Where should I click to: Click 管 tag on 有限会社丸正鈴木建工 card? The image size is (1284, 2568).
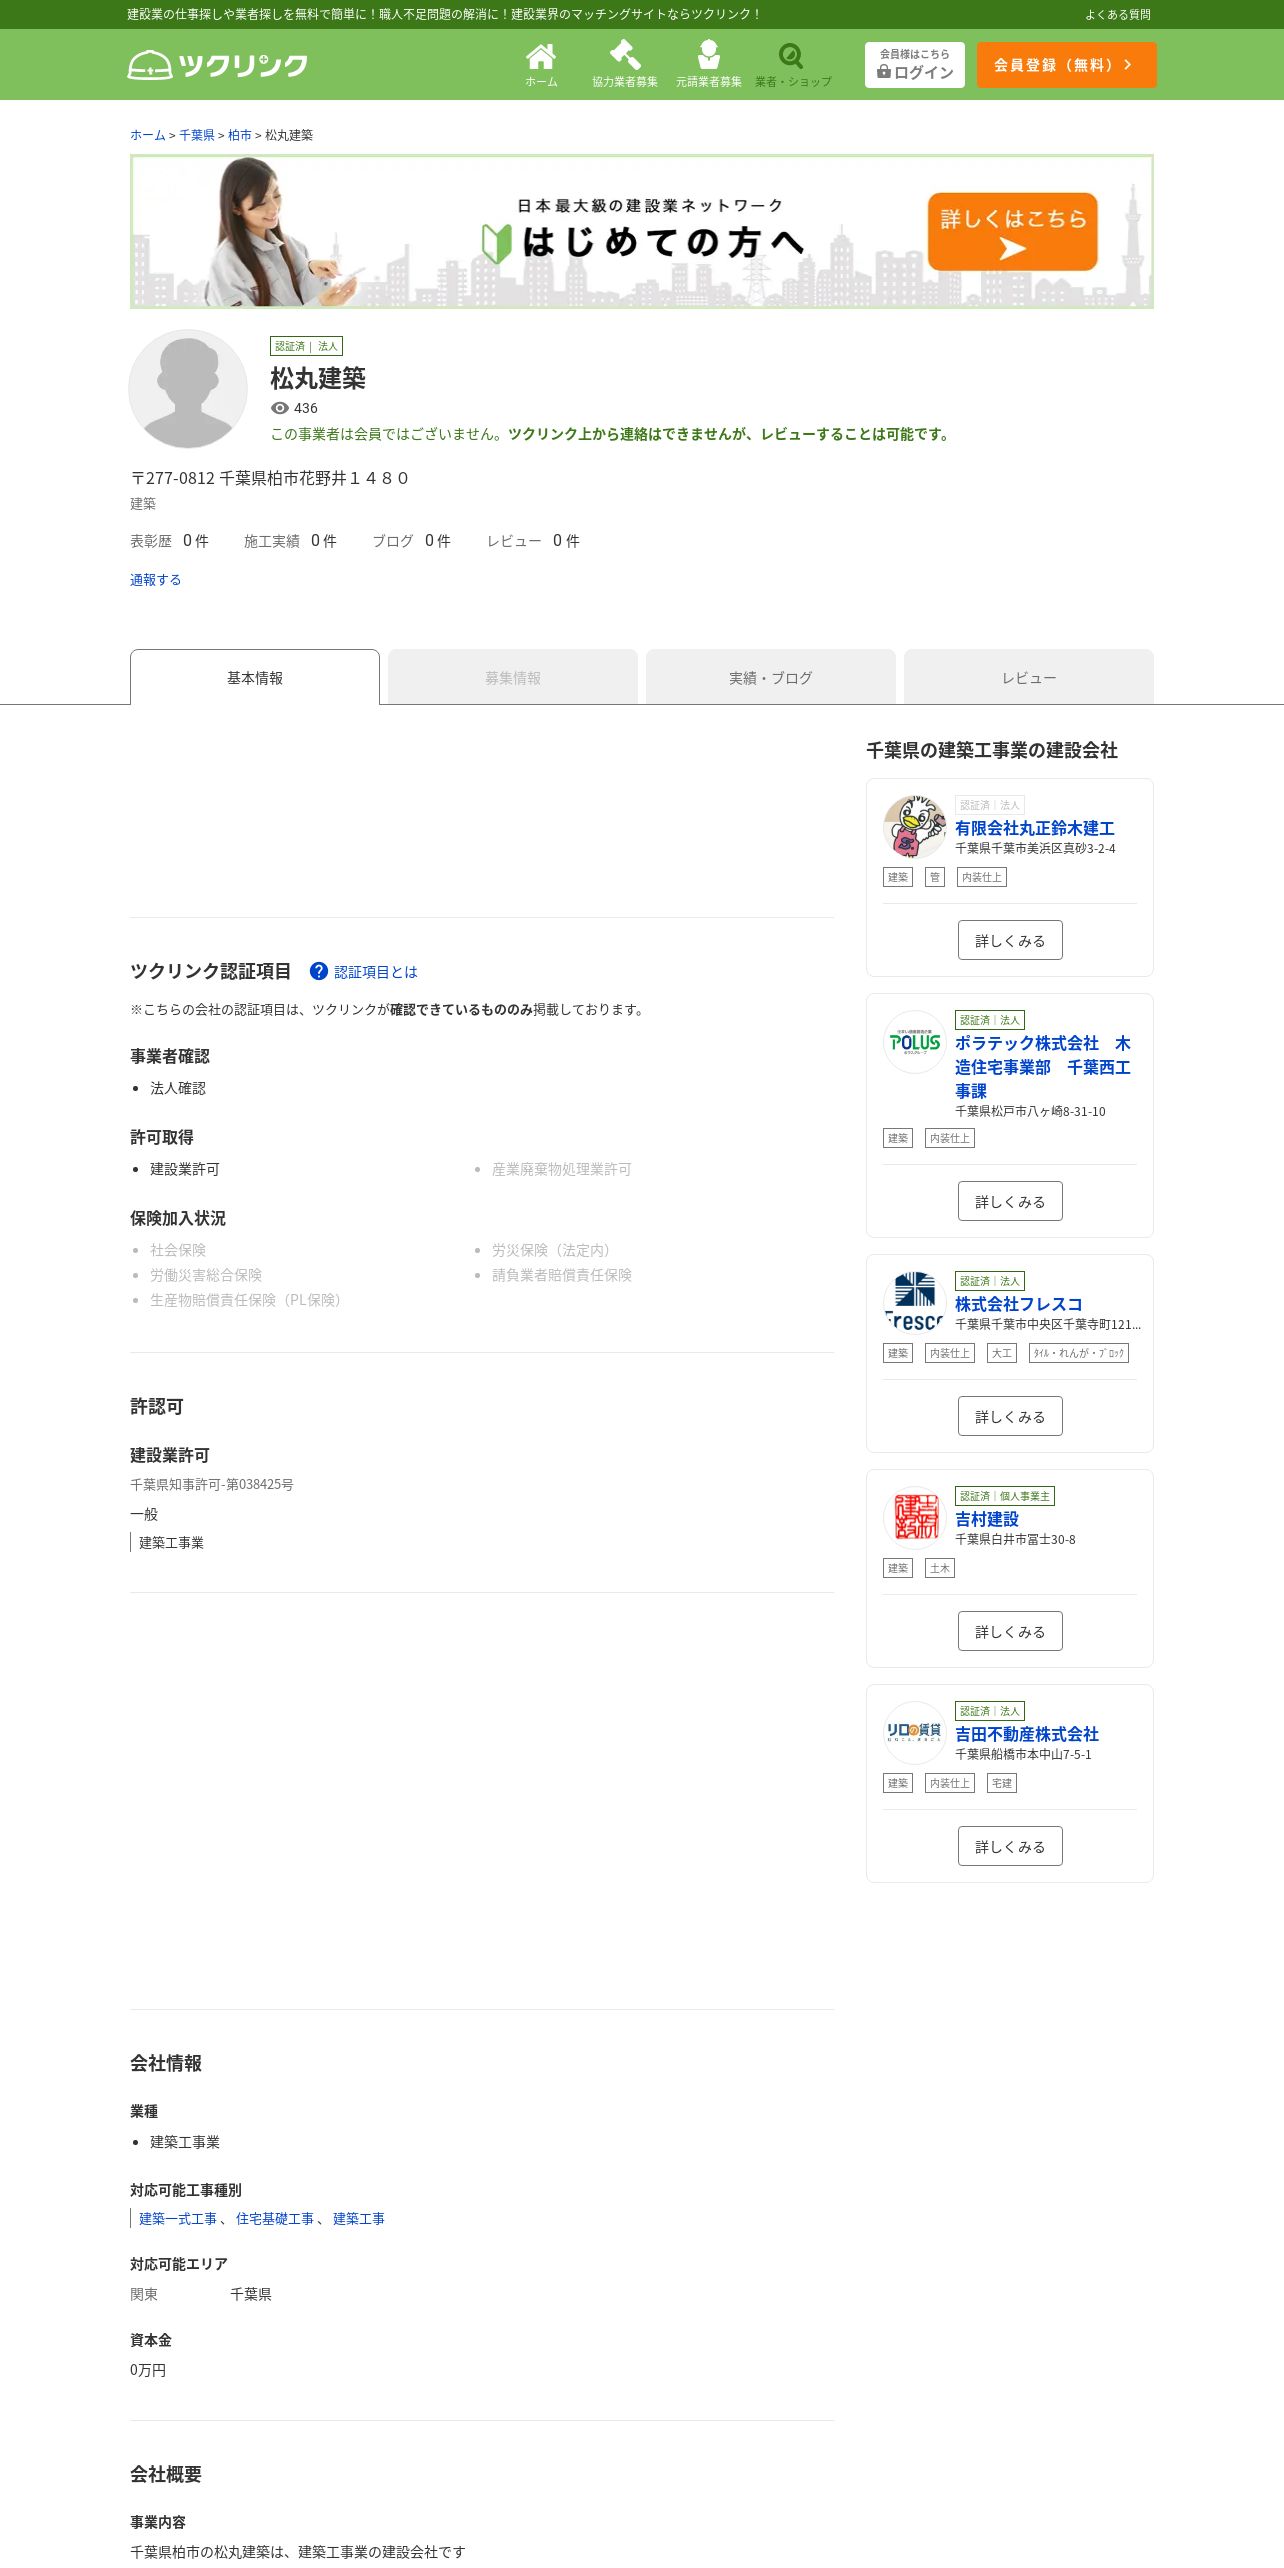935,877
